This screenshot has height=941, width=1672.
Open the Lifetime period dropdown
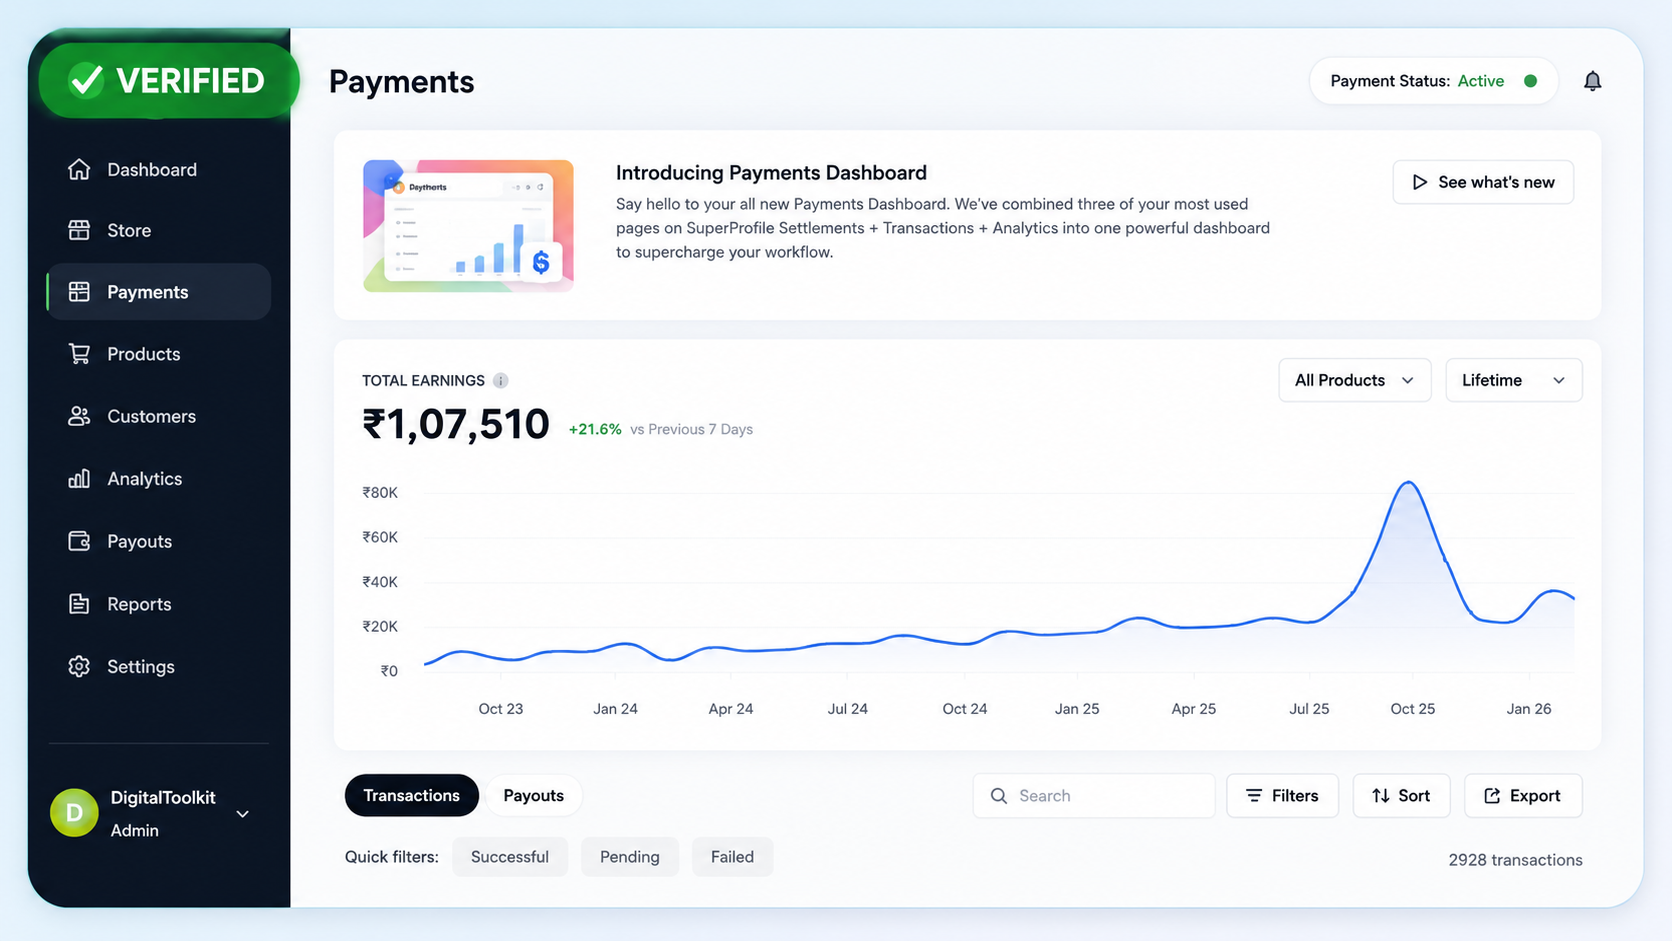point(1514,380)
